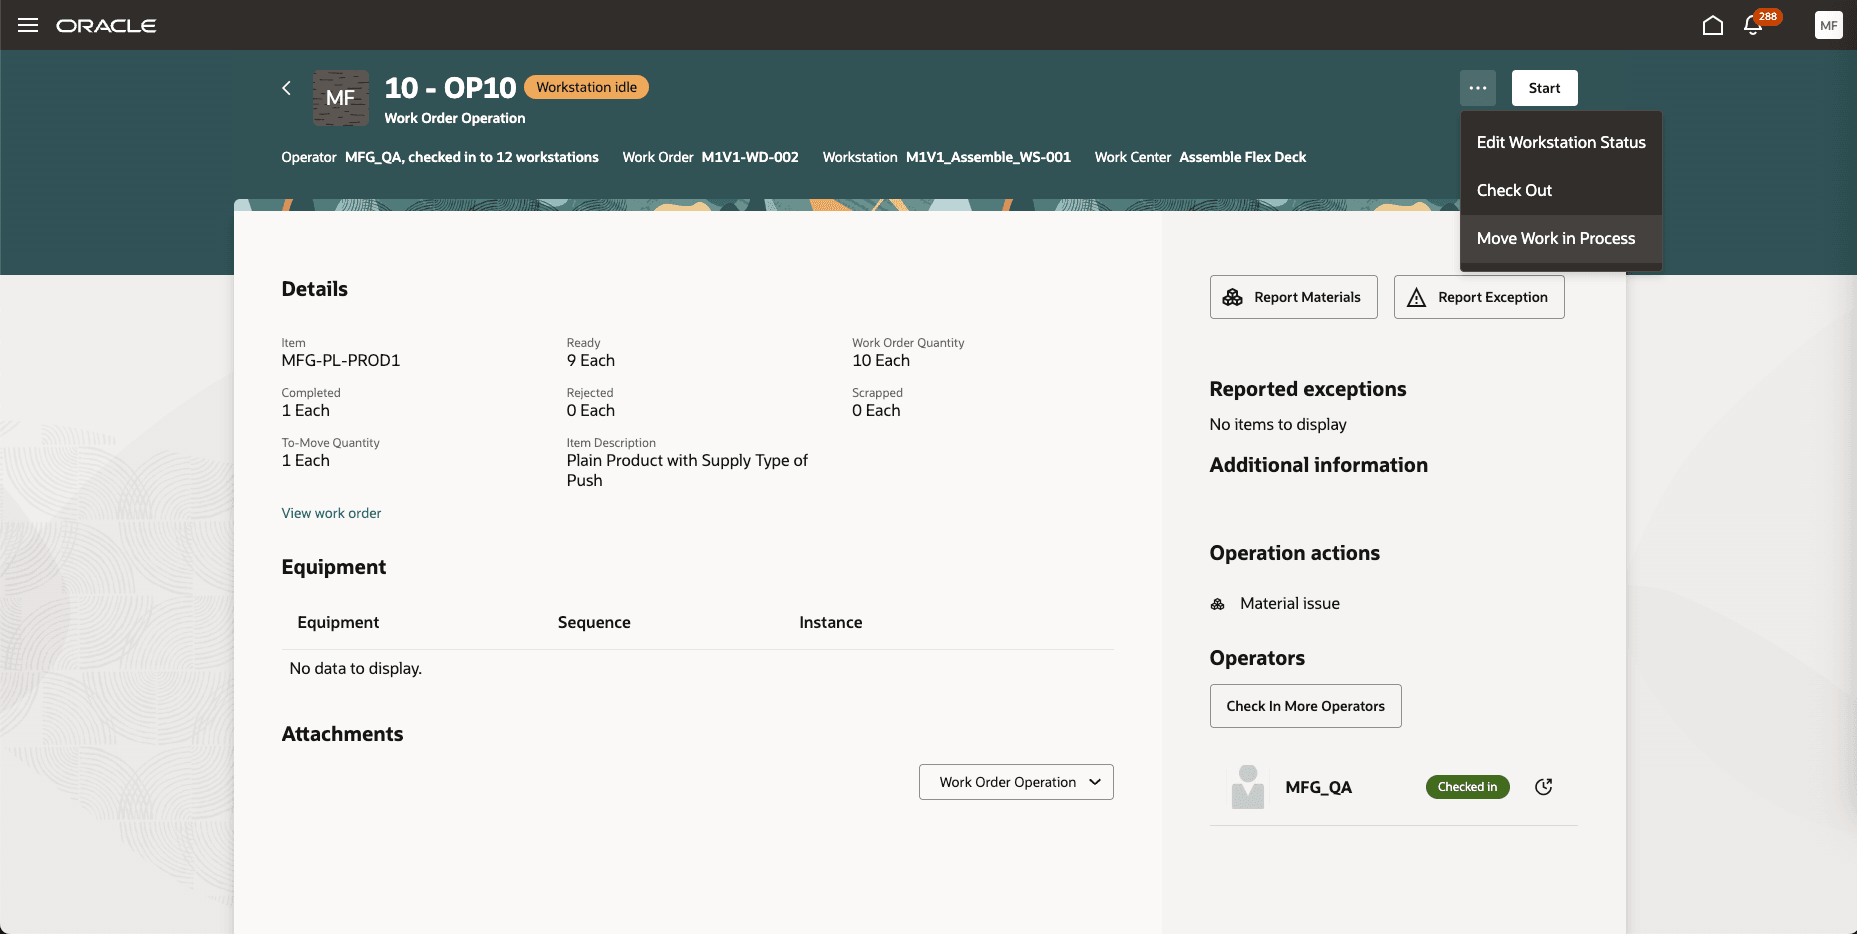Open the View work order link
1857x934 pixels.
(x=331, y=512)
